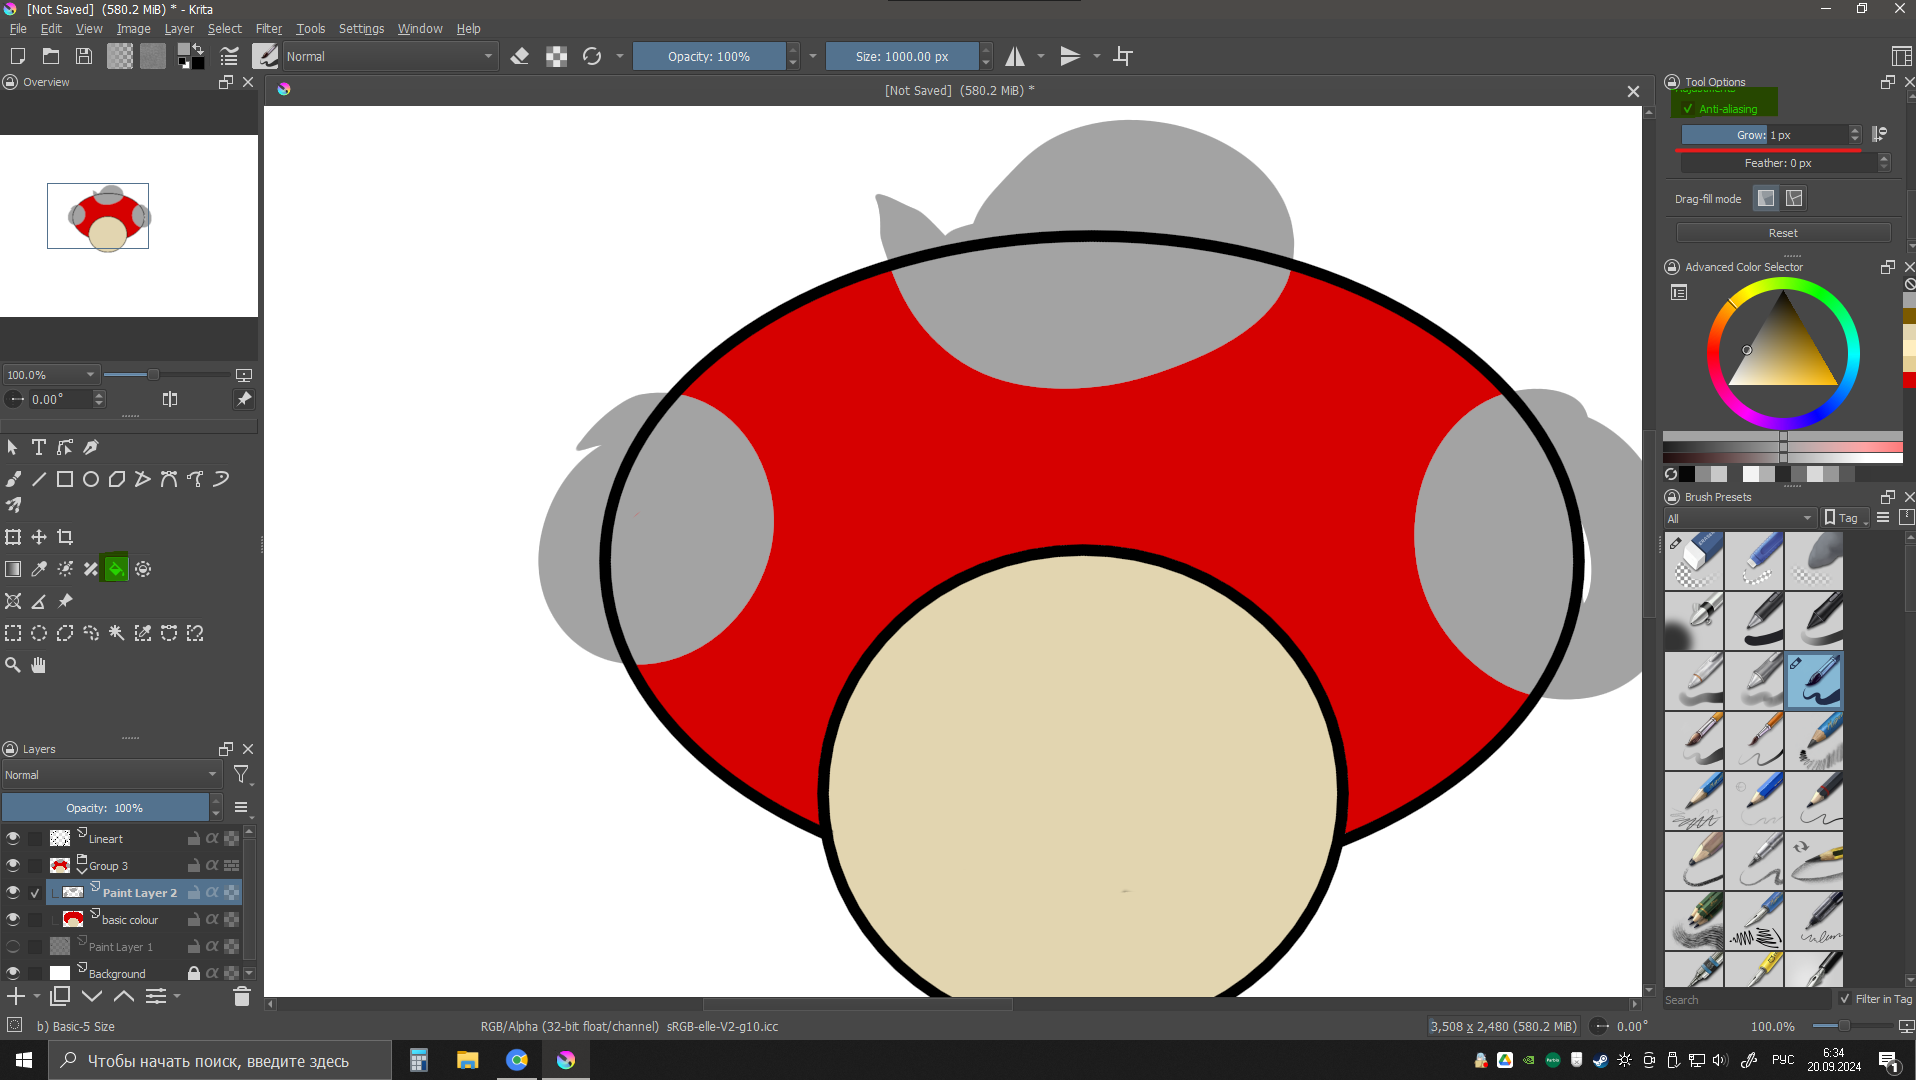Click the brush preset Search field

[x=1747, y=999]
